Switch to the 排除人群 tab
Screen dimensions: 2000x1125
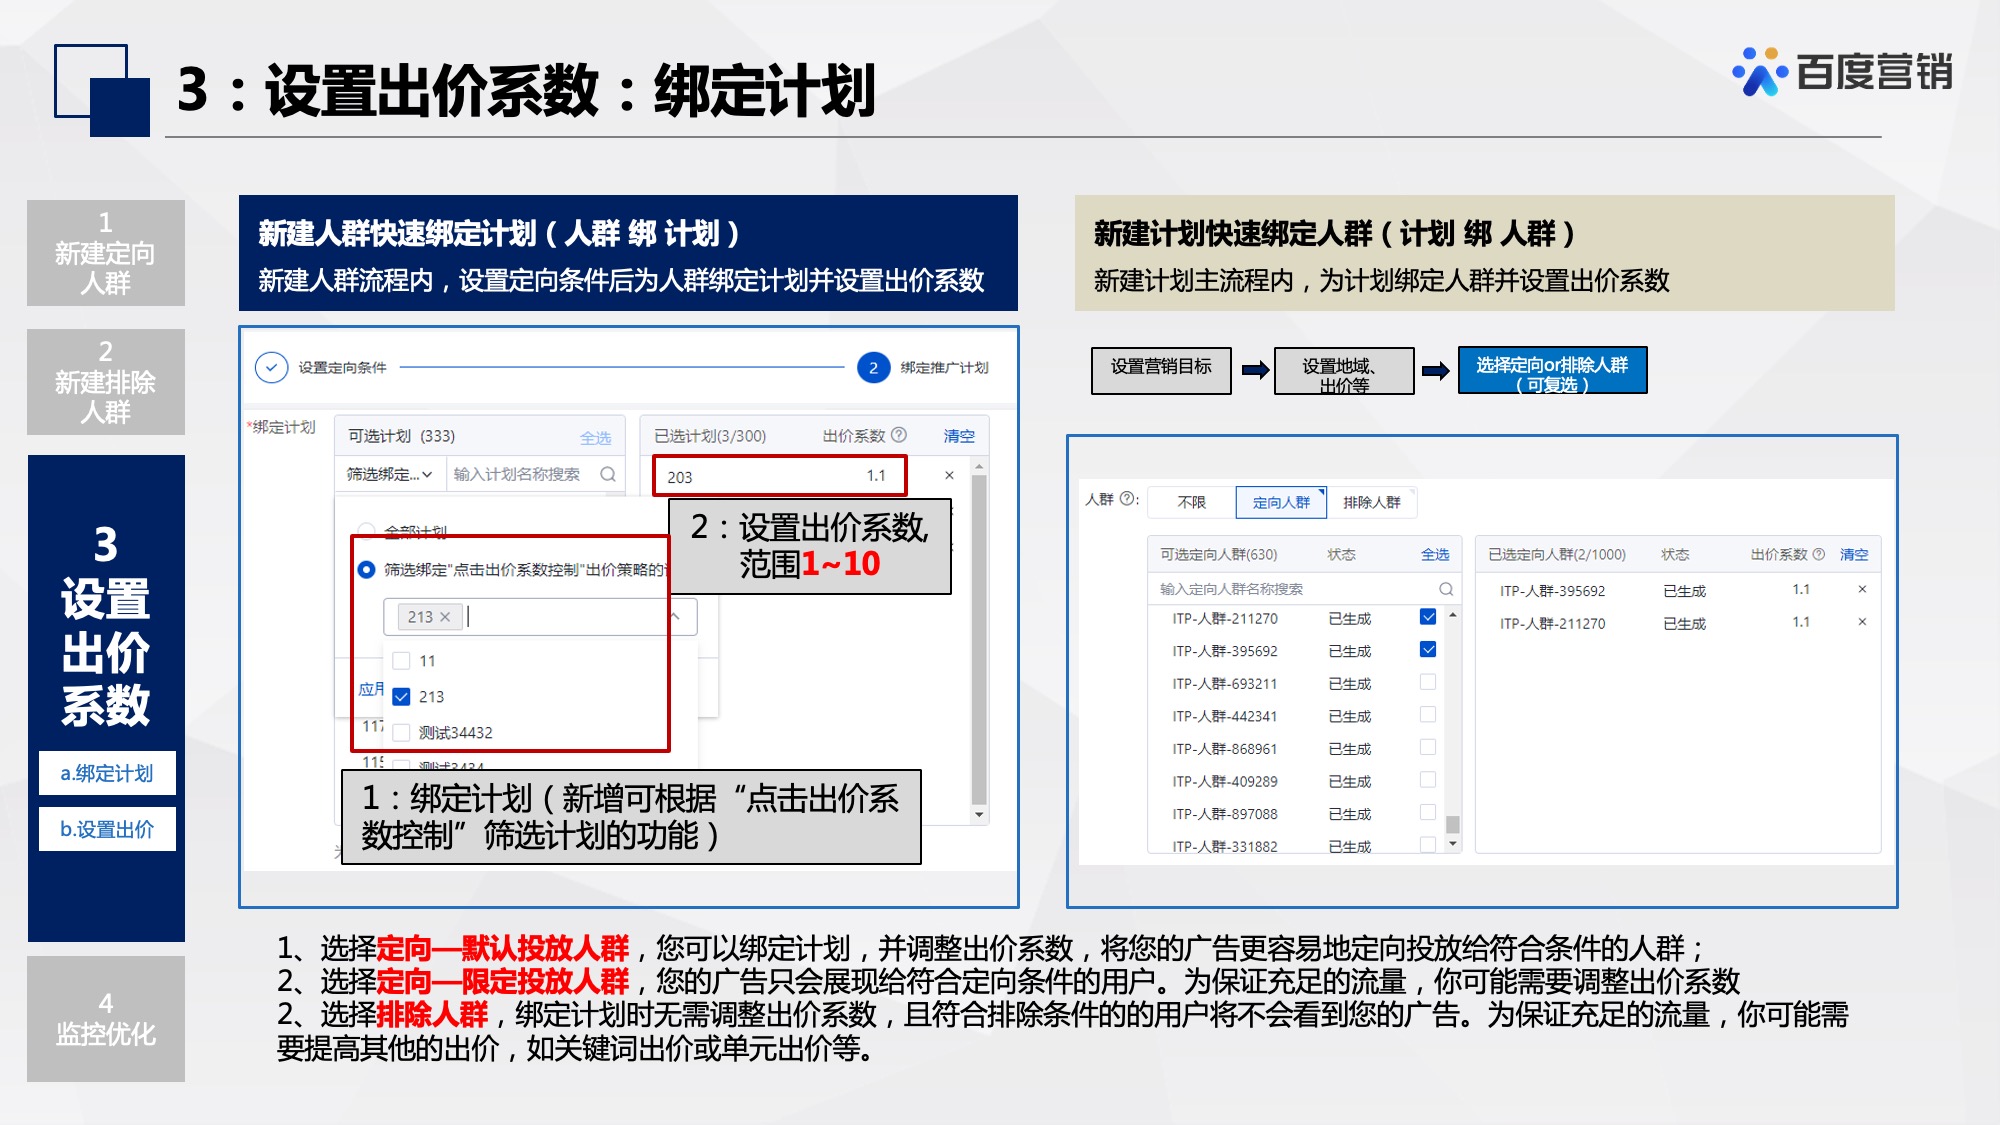pyautogui.click(x=1373, y=503)
